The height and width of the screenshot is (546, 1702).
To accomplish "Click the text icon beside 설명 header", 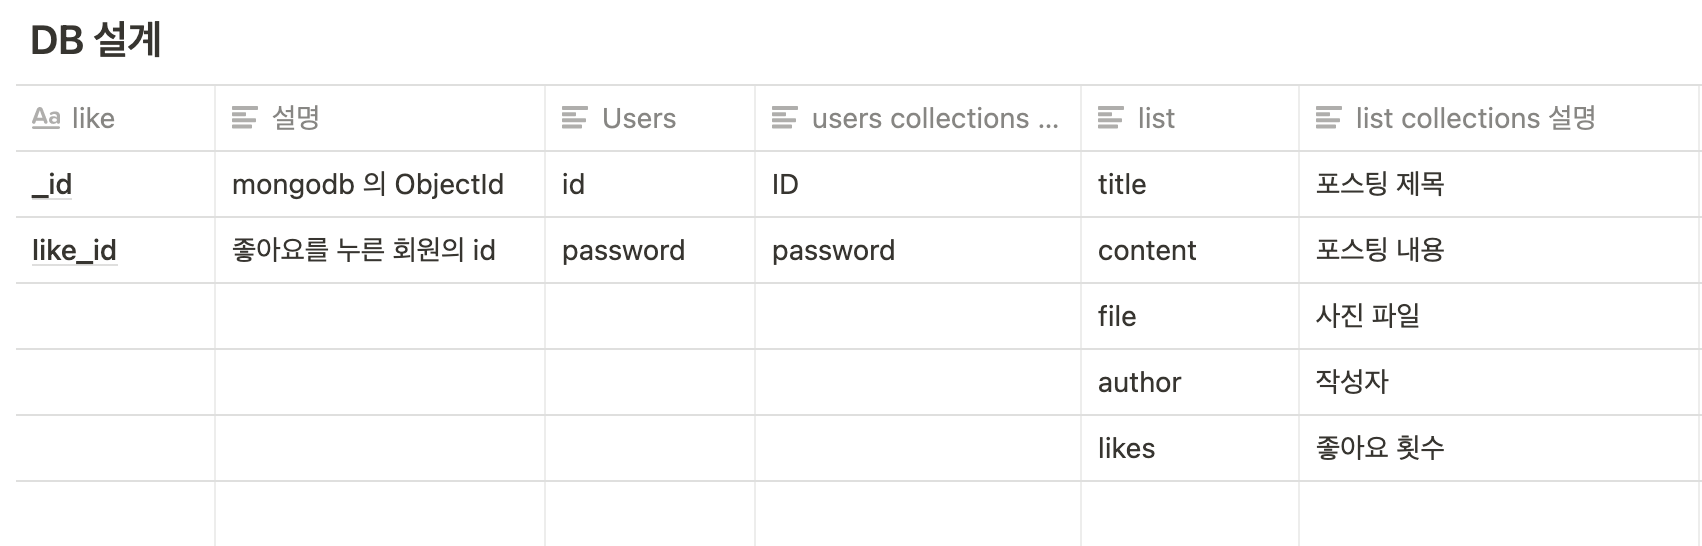I will coord(245,118).
